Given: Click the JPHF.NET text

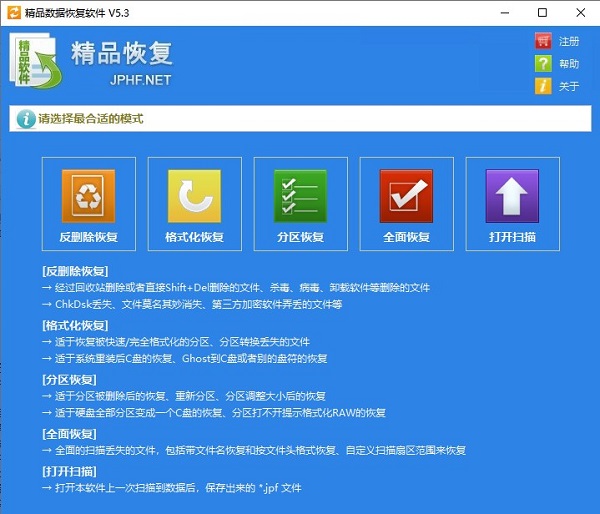Looking at the screenshot, I should (x=140, y=80).
